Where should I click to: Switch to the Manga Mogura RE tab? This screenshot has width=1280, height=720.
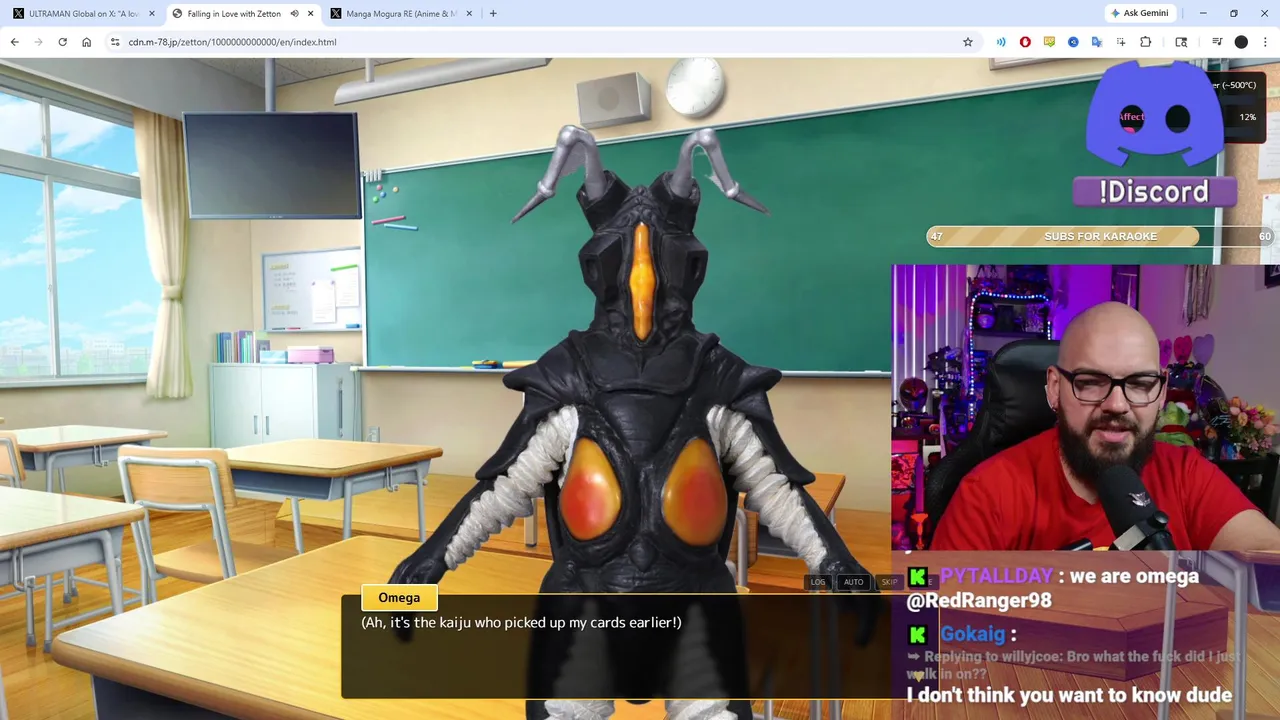400,14
